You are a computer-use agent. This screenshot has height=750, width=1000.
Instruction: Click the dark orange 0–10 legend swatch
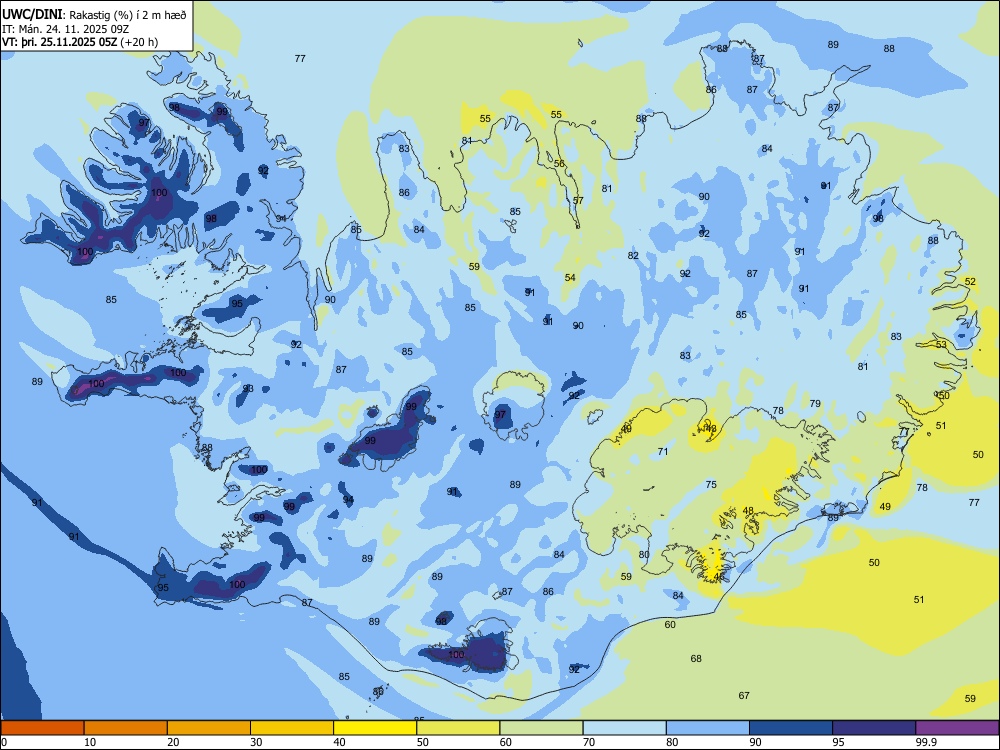[x=42, y=728]
